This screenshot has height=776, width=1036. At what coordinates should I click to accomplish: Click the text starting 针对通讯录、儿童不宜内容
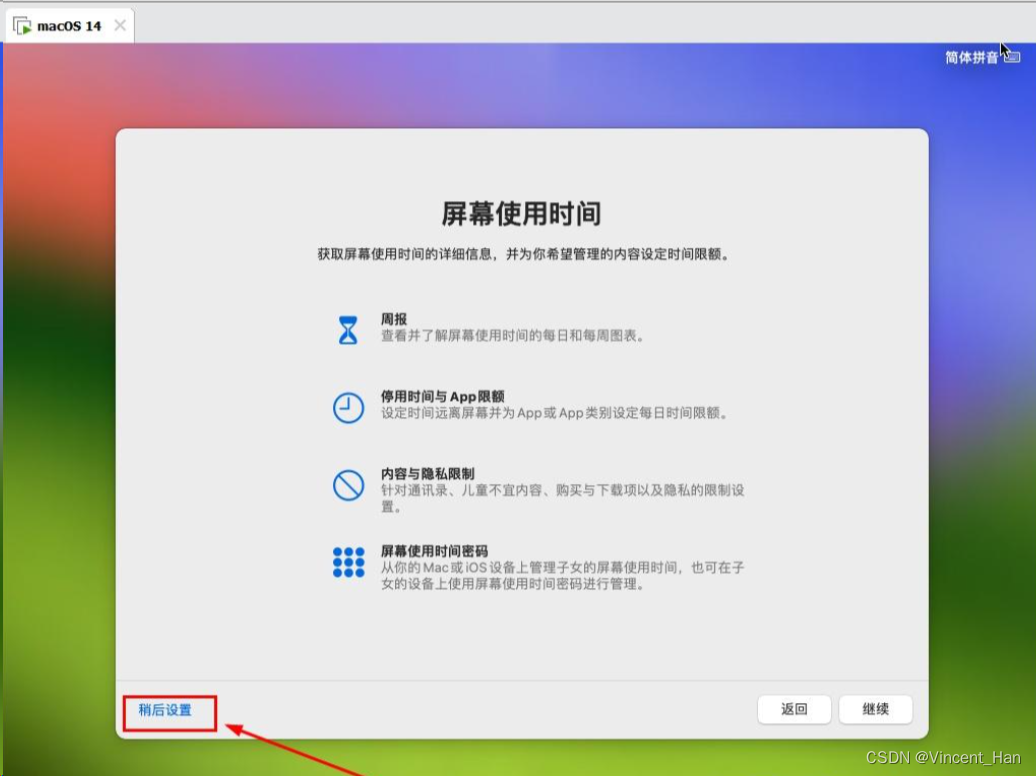562,498
